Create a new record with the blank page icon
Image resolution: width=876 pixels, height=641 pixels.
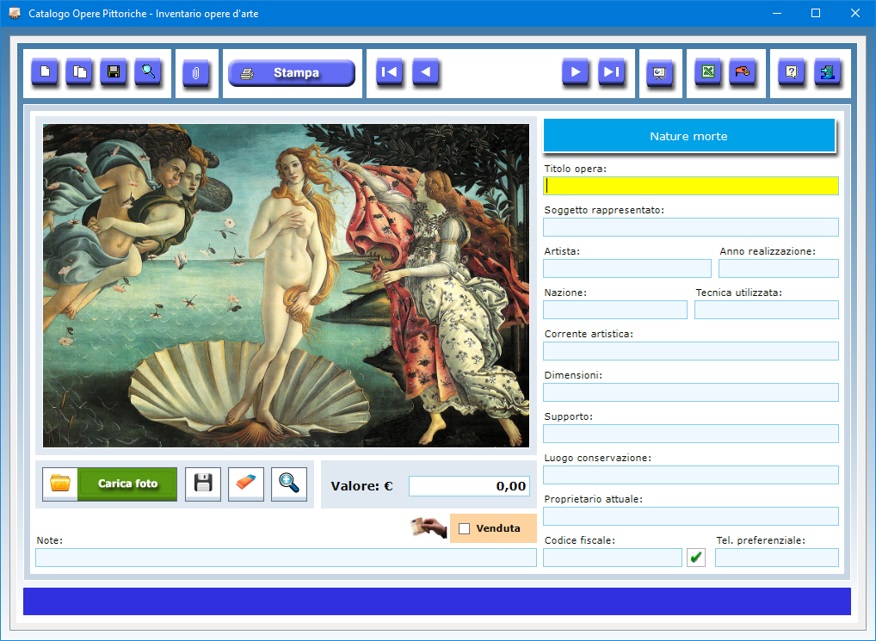(45, 72)
